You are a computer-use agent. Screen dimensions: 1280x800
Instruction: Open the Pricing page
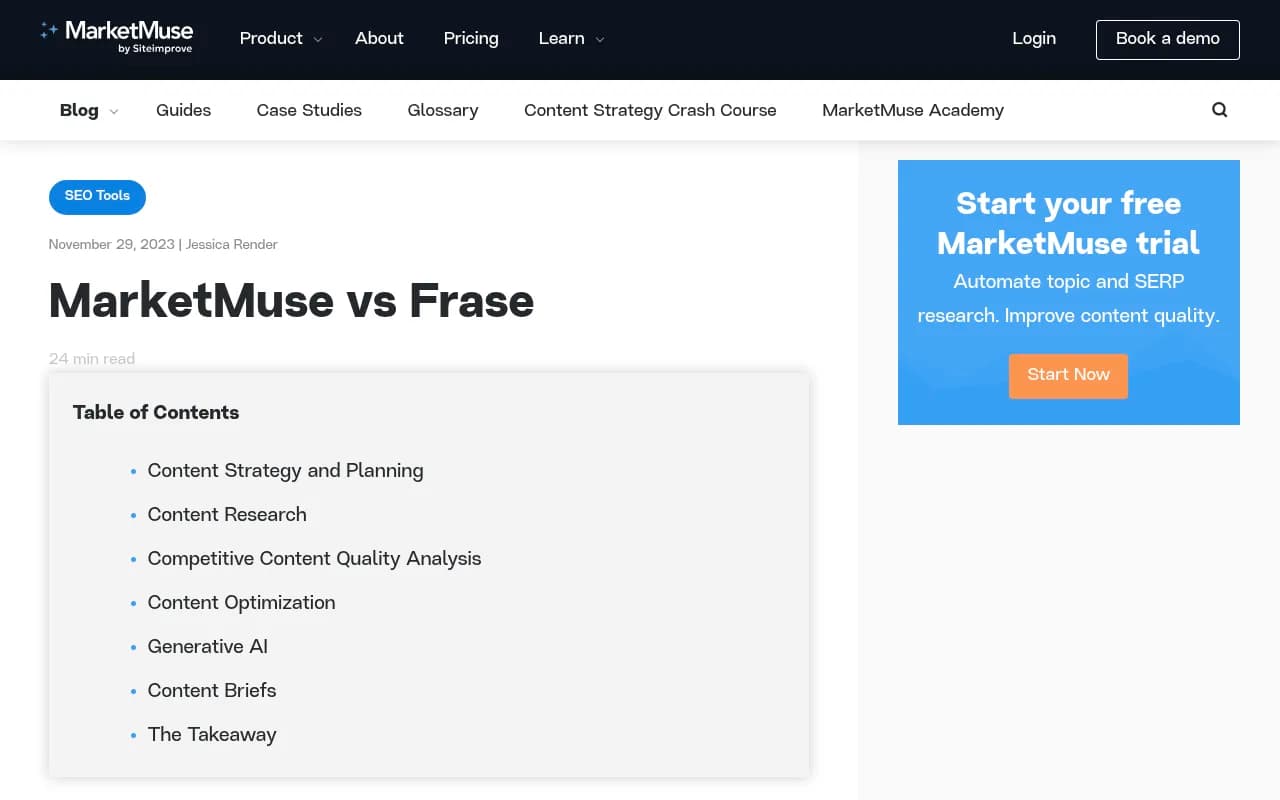pyautogui.click(x=471, y=38)
